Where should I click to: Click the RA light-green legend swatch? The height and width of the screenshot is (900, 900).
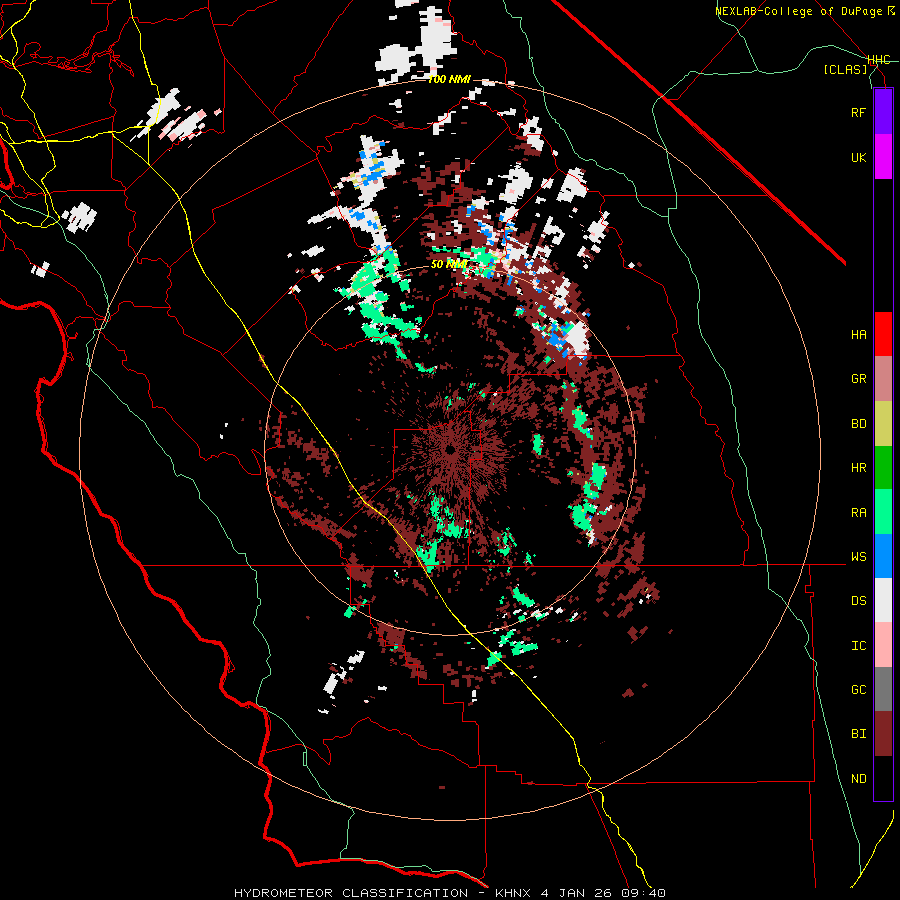(x=883, y=512)
